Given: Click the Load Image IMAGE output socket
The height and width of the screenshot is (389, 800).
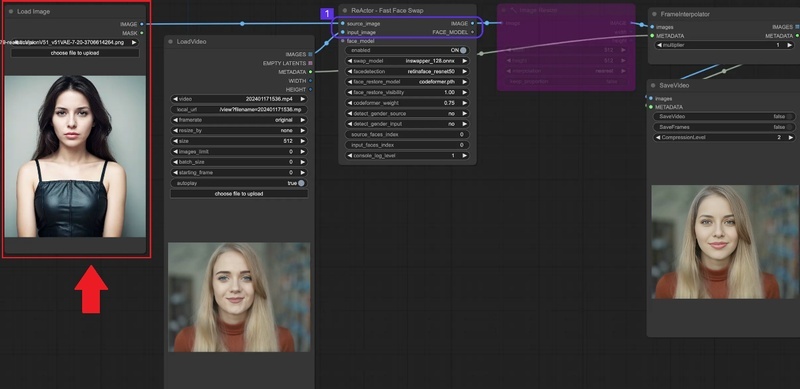Looking at the screenshot, I should pyautogui.click(x=141, y=24).
